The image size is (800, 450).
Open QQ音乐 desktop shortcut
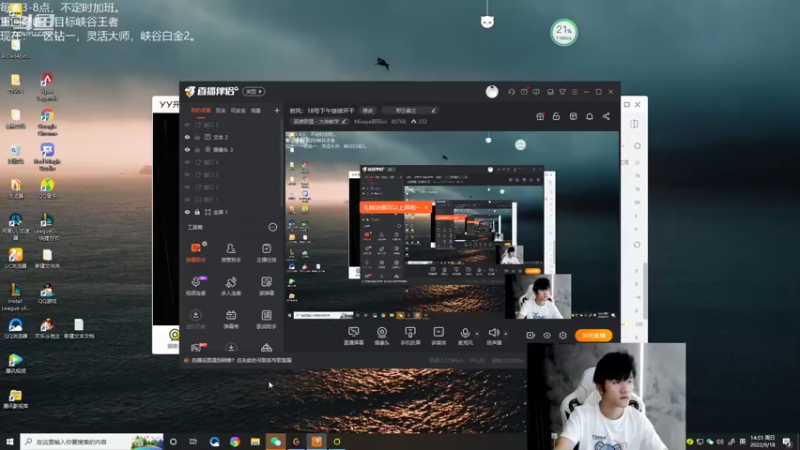47,188
